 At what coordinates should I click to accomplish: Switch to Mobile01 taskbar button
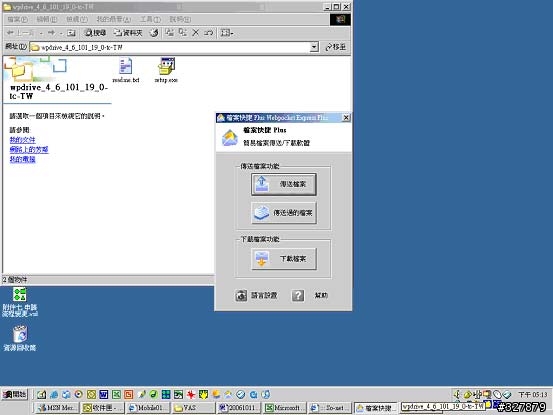click(x=148, y=408)
